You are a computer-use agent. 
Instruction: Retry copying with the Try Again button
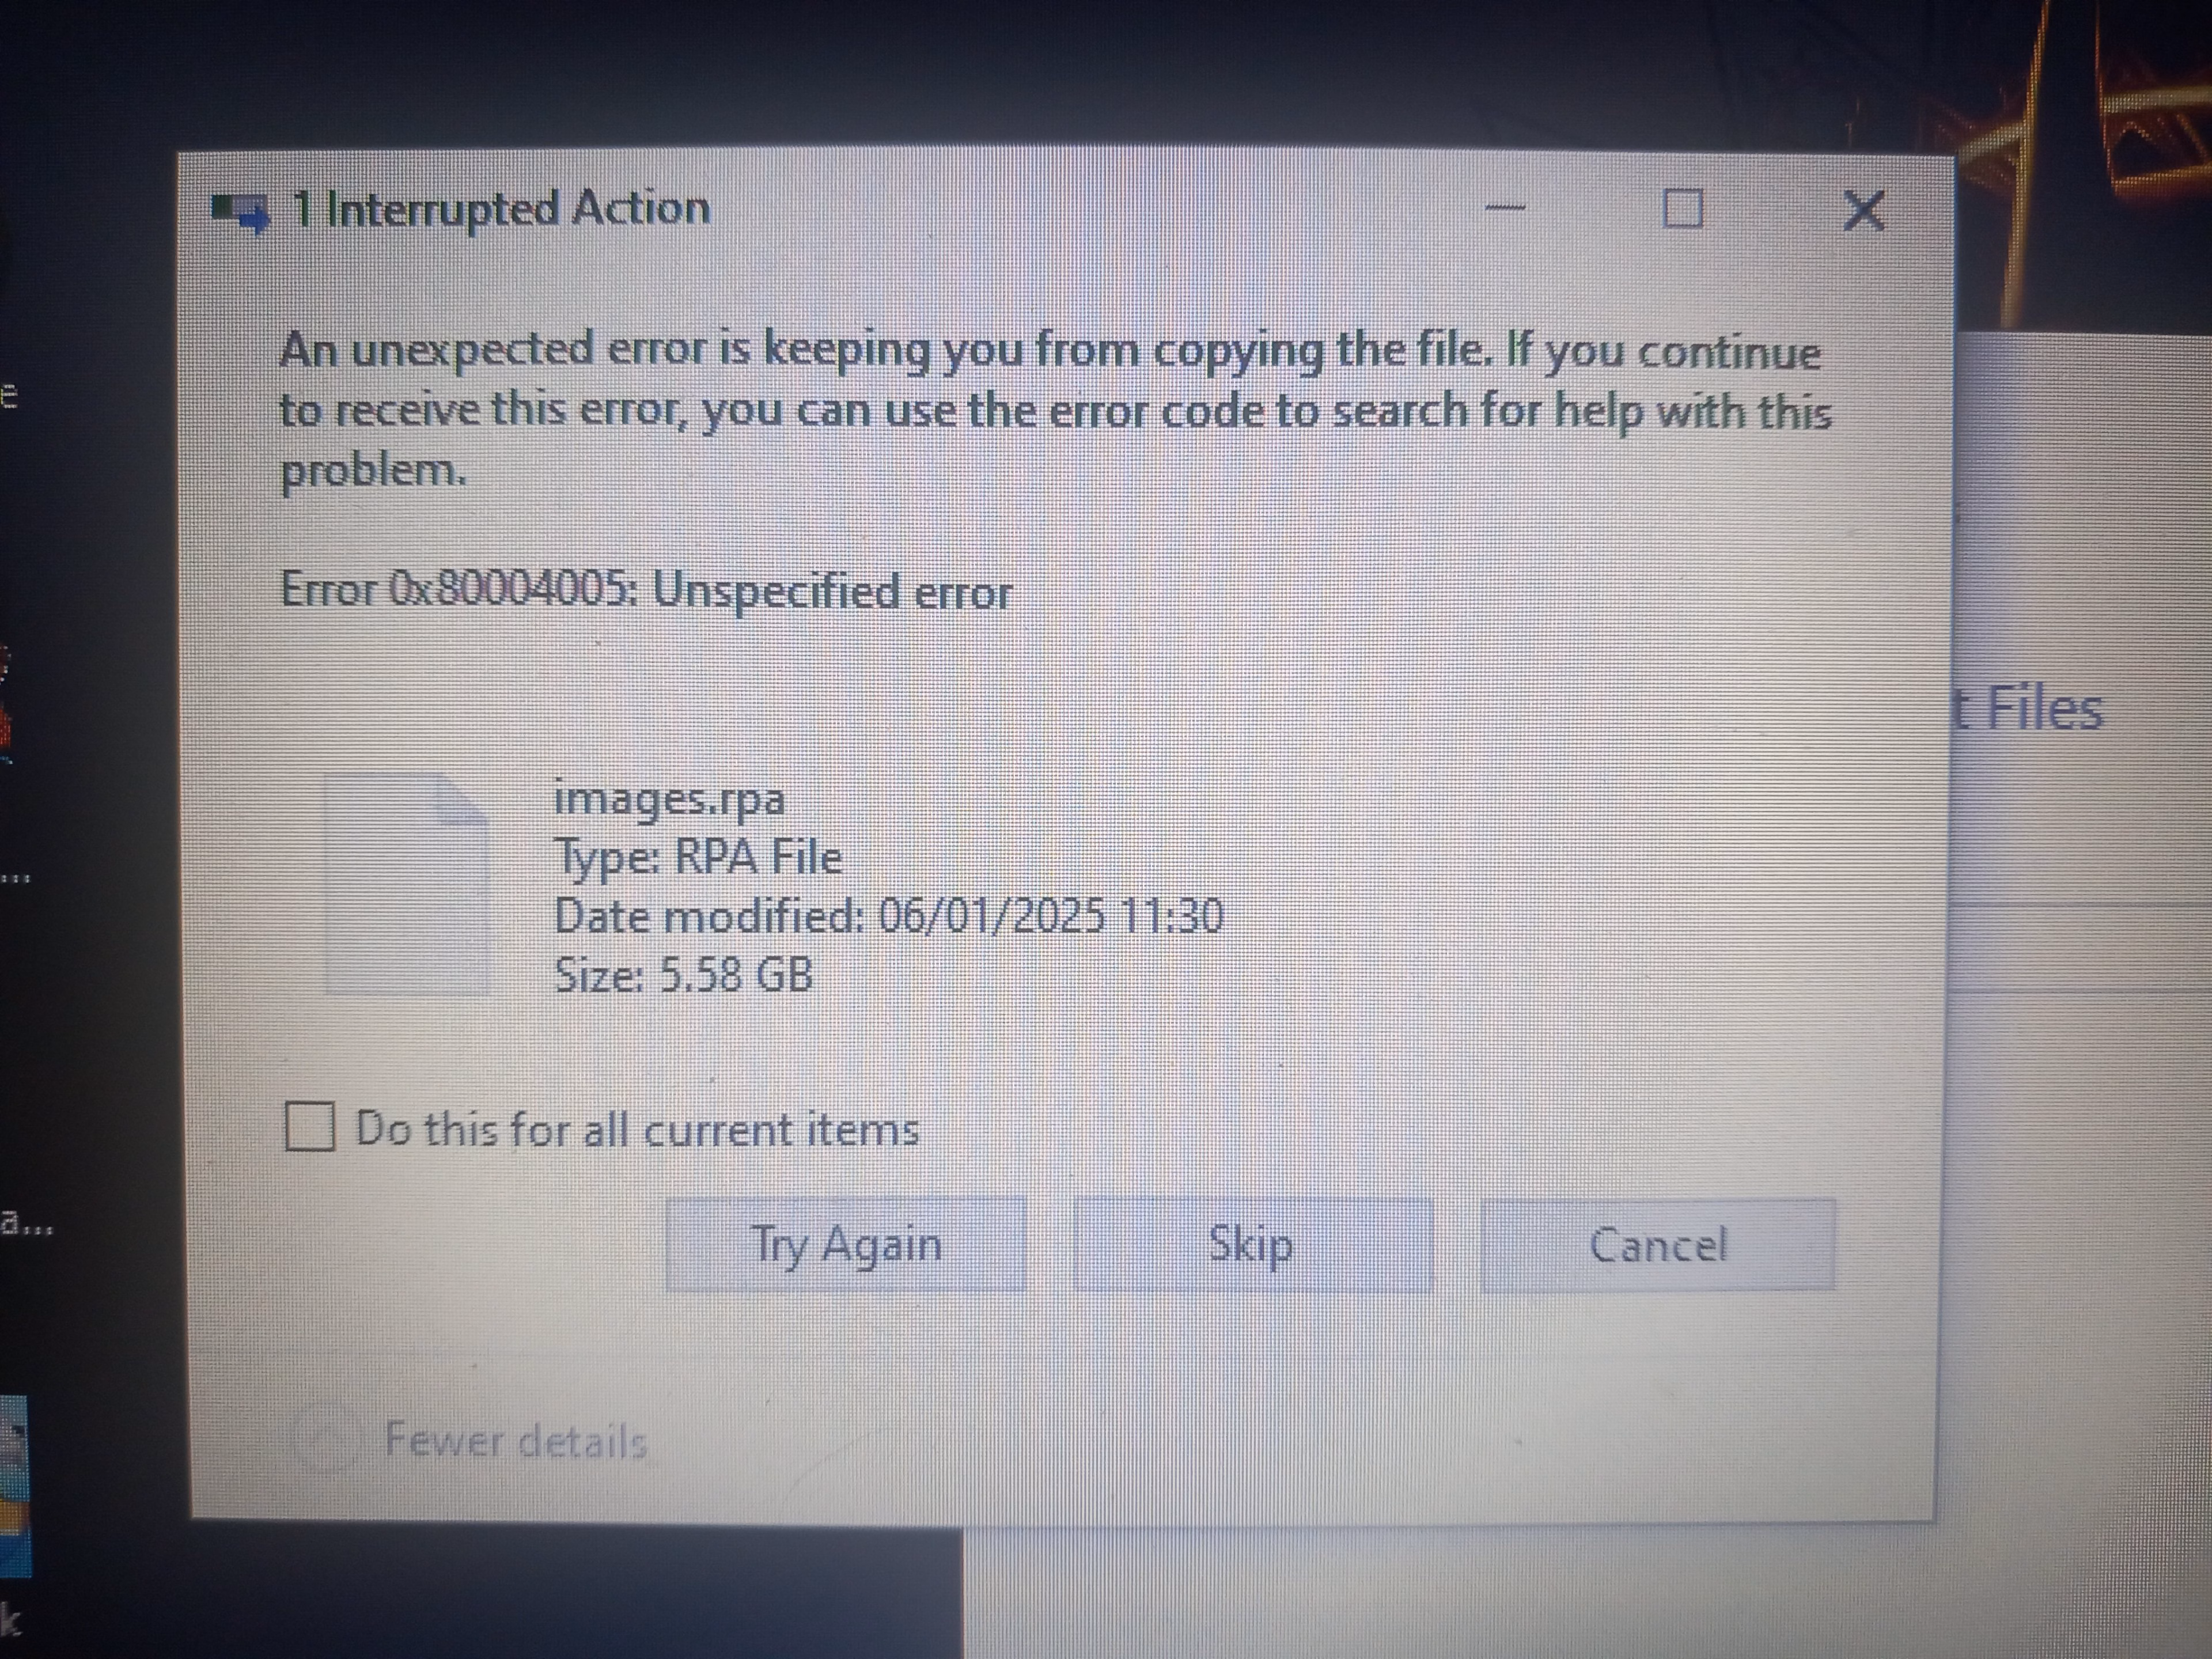[x=846, y=1245]
